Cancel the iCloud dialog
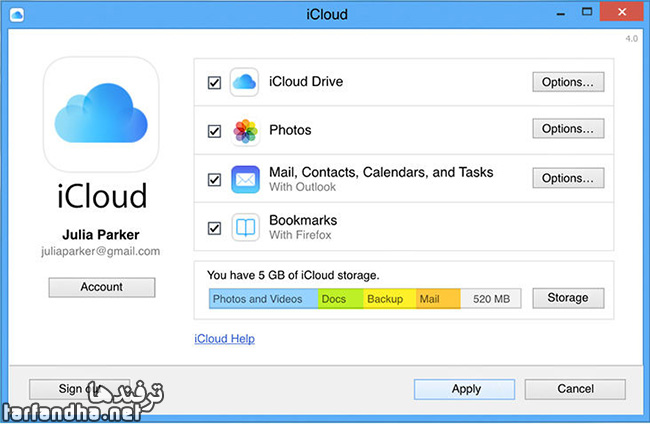This screenshot has height=424, width=650. pyautogui.click(x=575, y=389)
